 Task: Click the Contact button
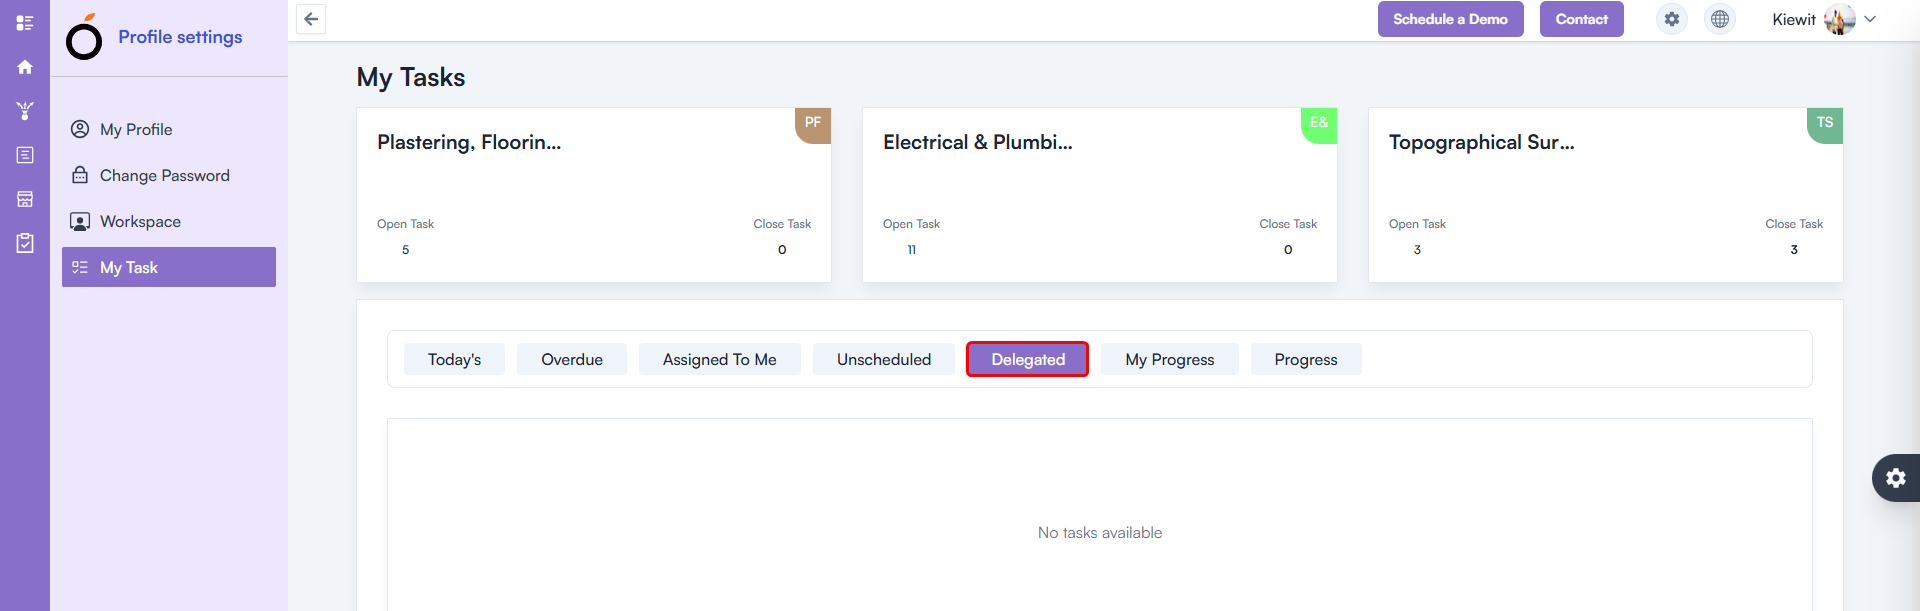tap(1581, 18)
